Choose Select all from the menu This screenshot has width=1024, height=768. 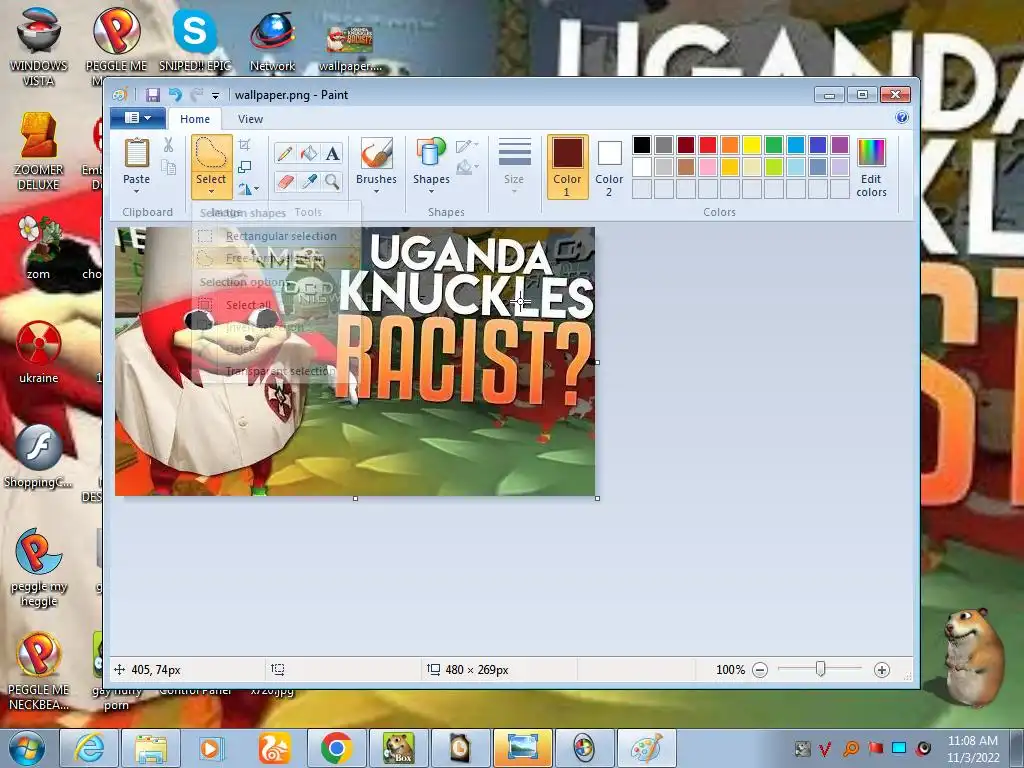[276, 305]
